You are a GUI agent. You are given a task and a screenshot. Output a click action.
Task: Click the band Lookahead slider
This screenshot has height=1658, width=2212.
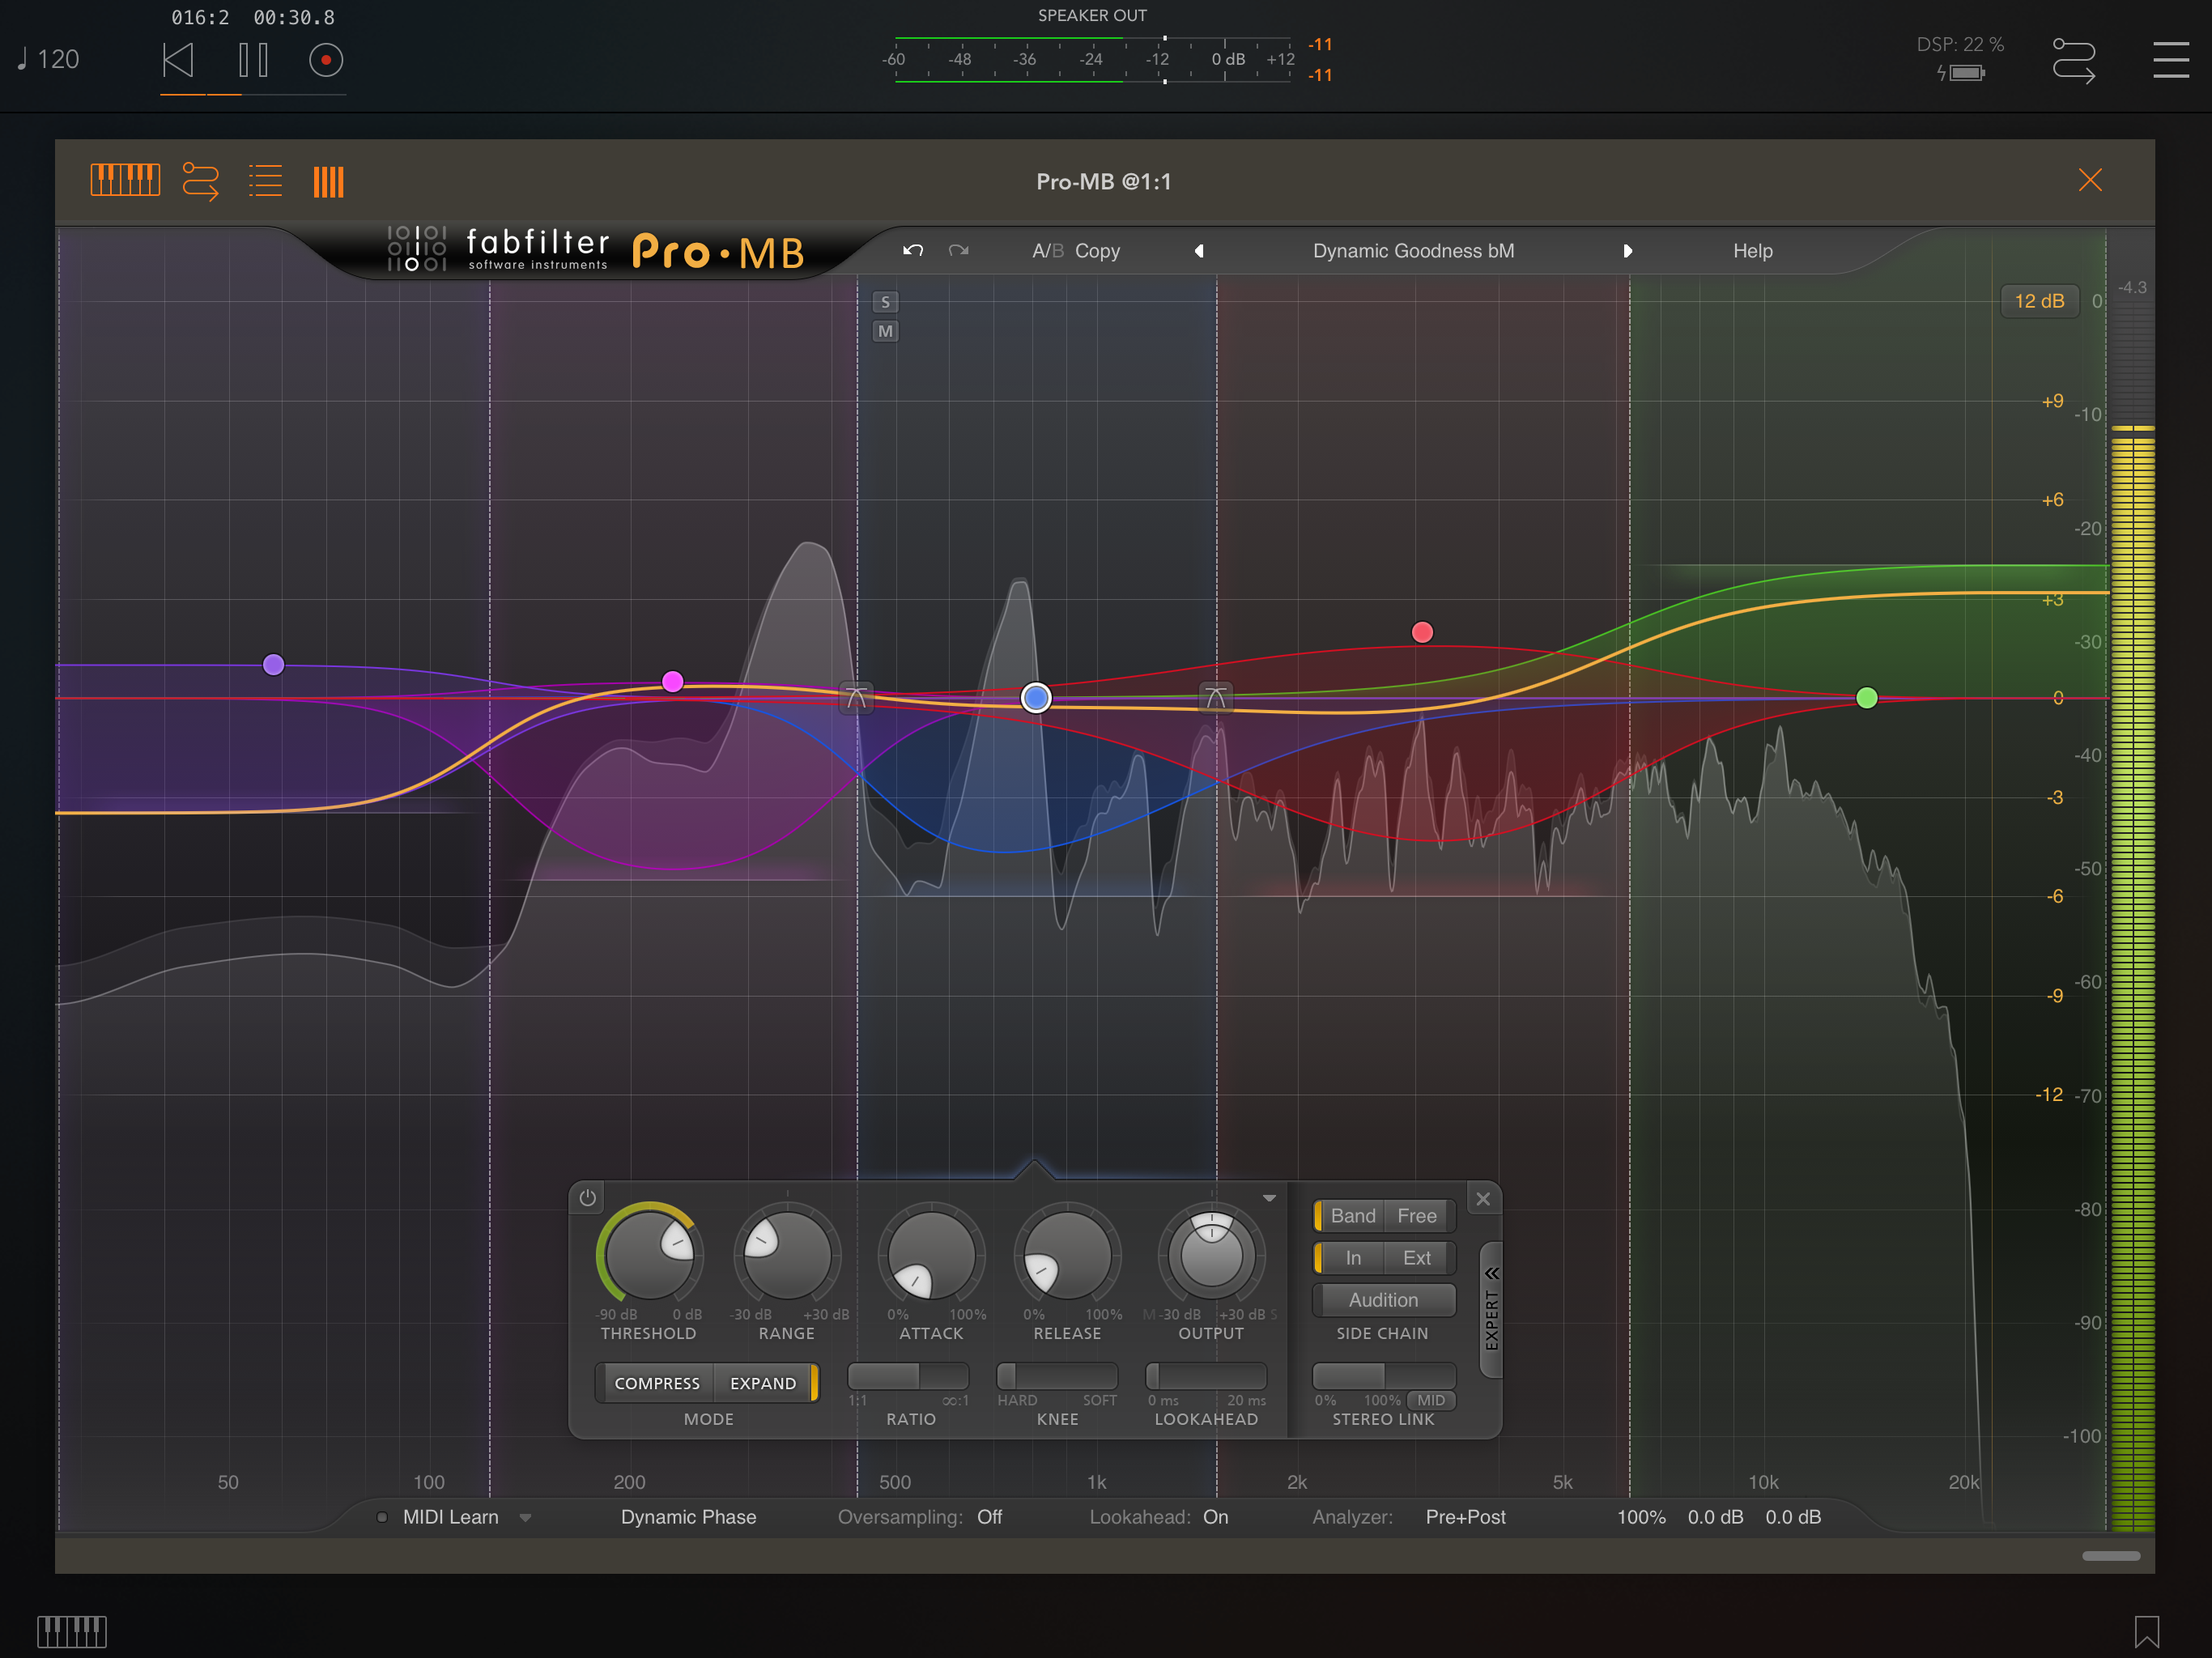[x=1206, y=1376]
